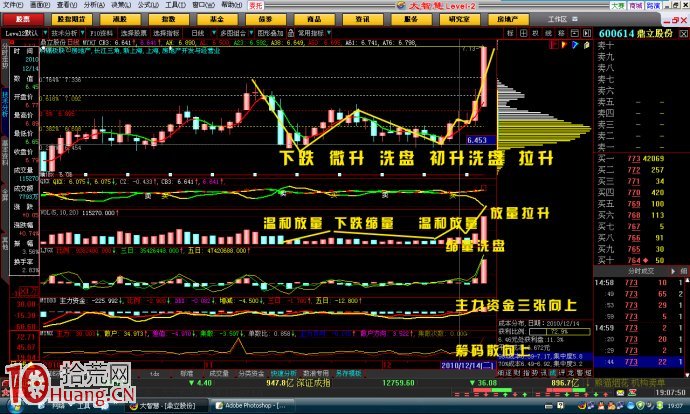The width and height of the screenshot is (690, 414).
Task: Click the 路演 button in title bar
Action: click(x=653, y=5)
